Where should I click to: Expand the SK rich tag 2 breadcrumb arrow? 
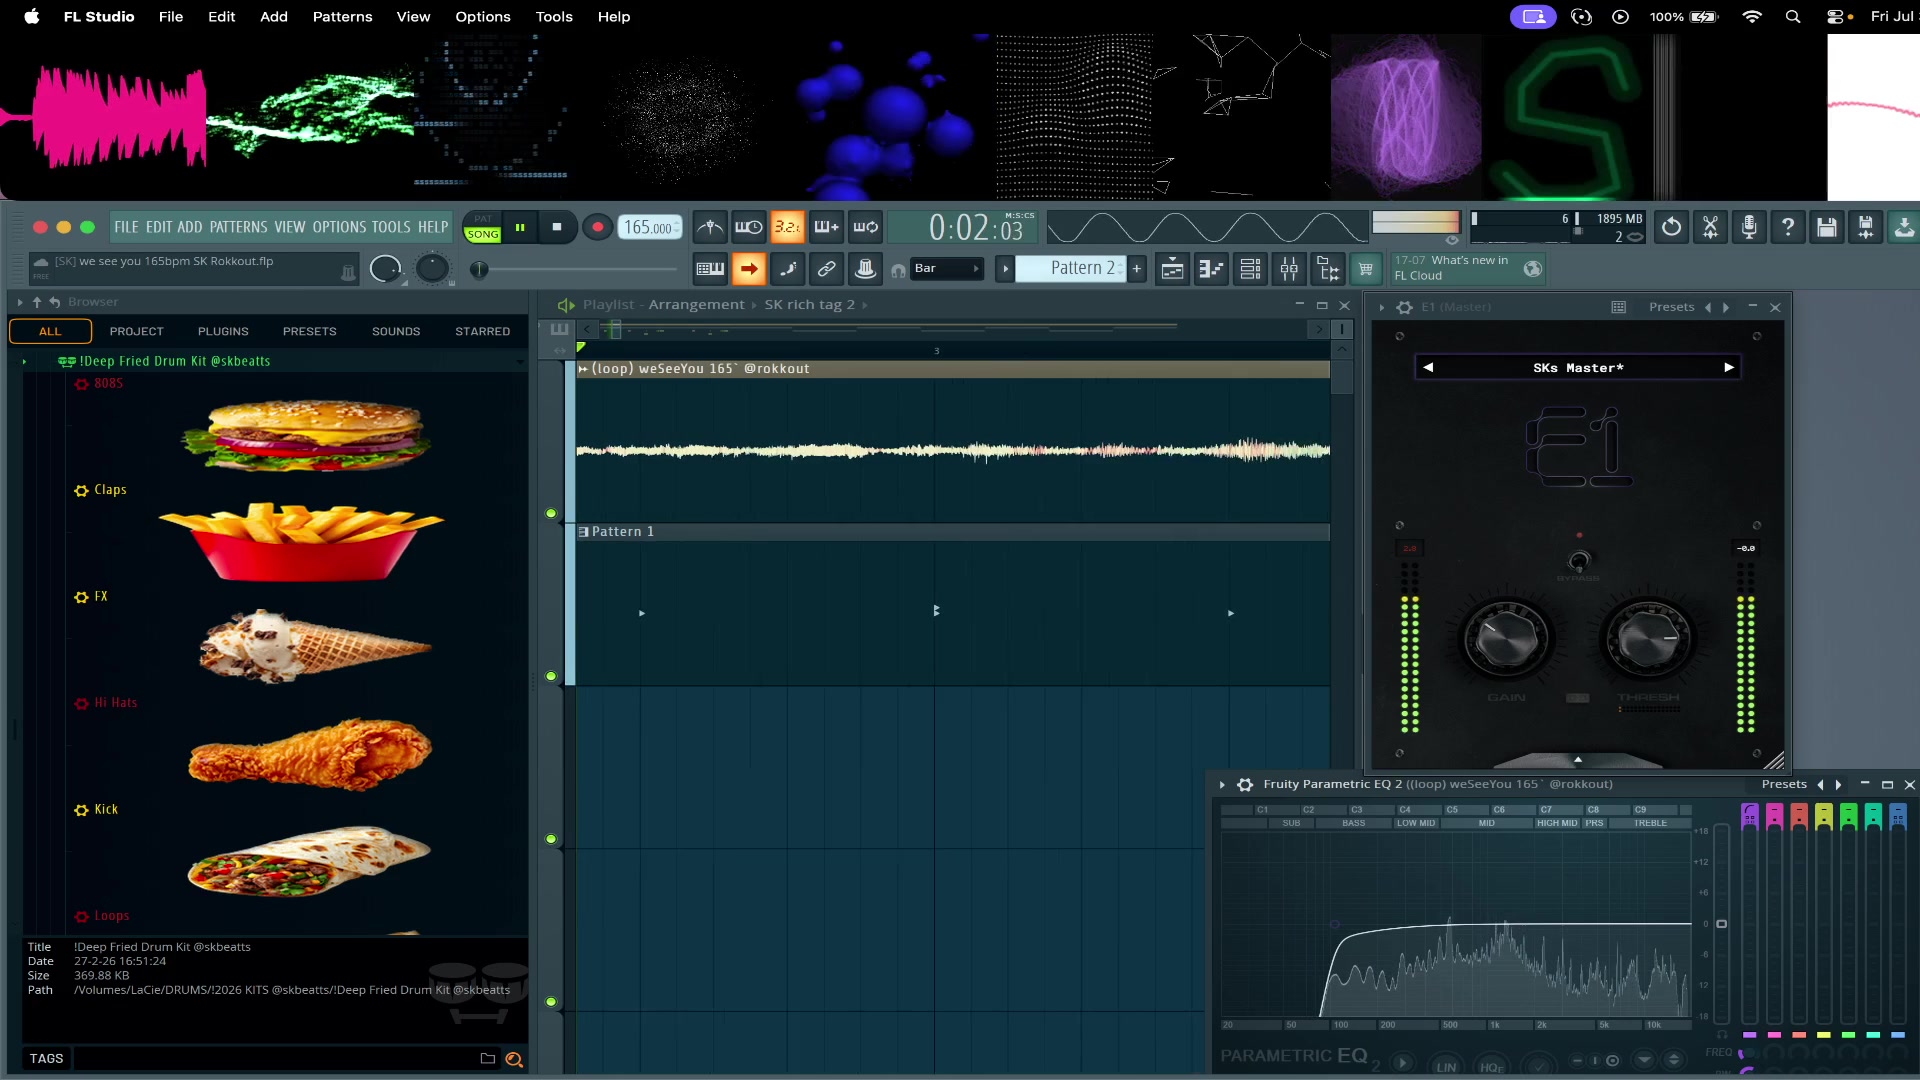(x=865, y=305)
